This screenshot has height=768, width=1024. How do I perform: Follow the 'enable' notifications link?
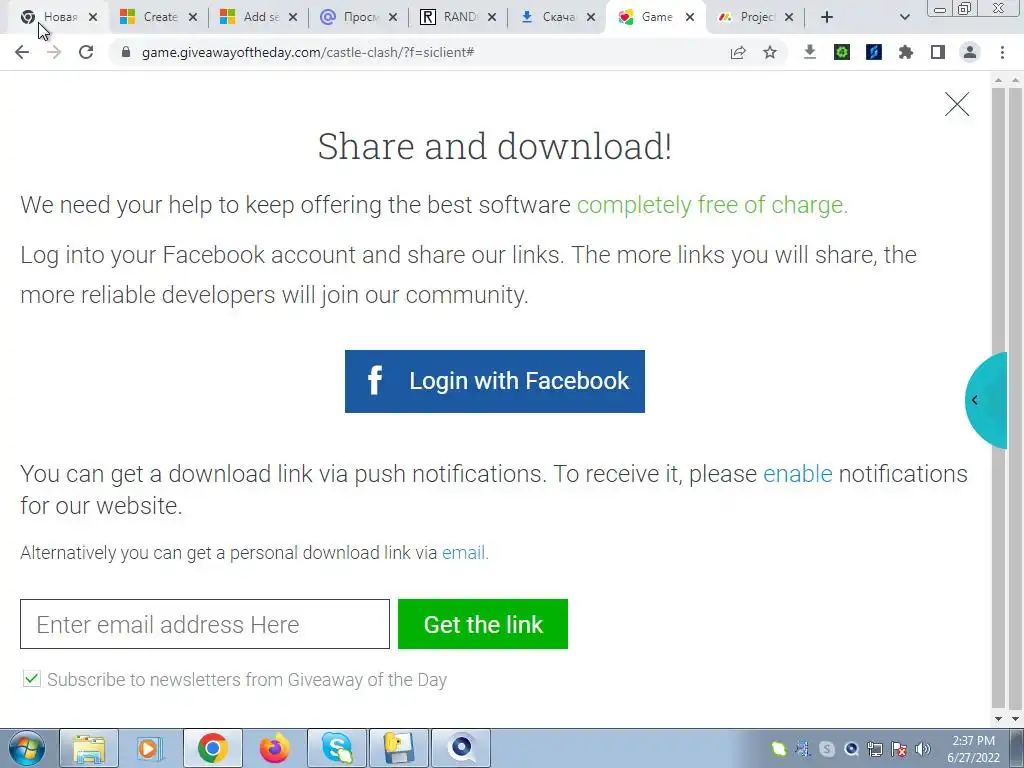tap(797, 473)
